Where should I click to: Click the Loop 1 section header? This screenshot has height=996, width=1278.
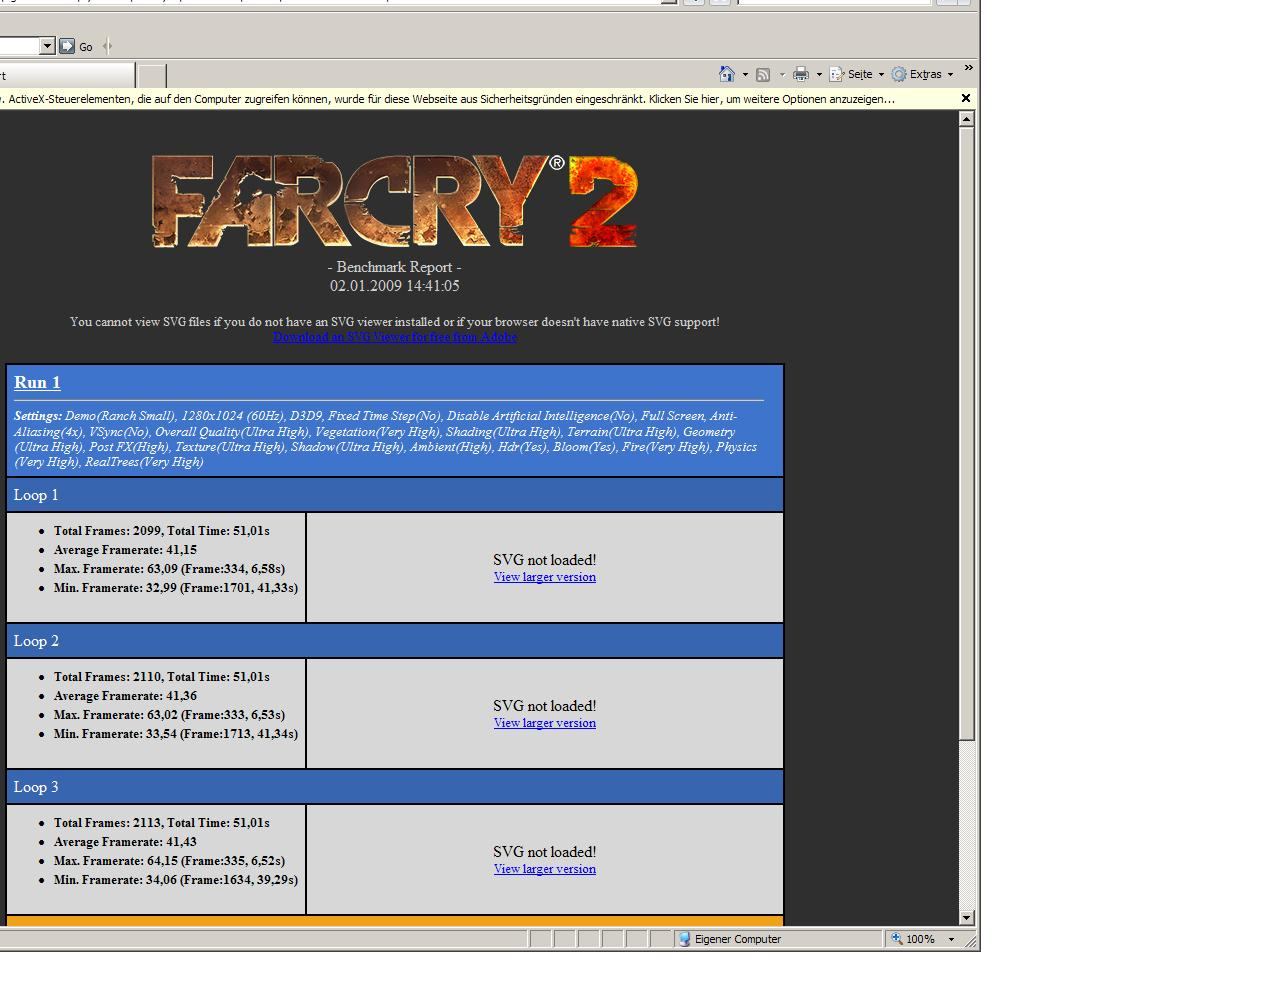395,495
